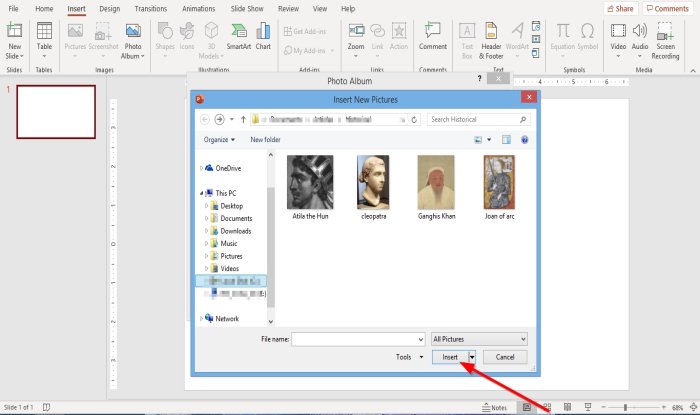Go up one folder level

click(243, 119)
